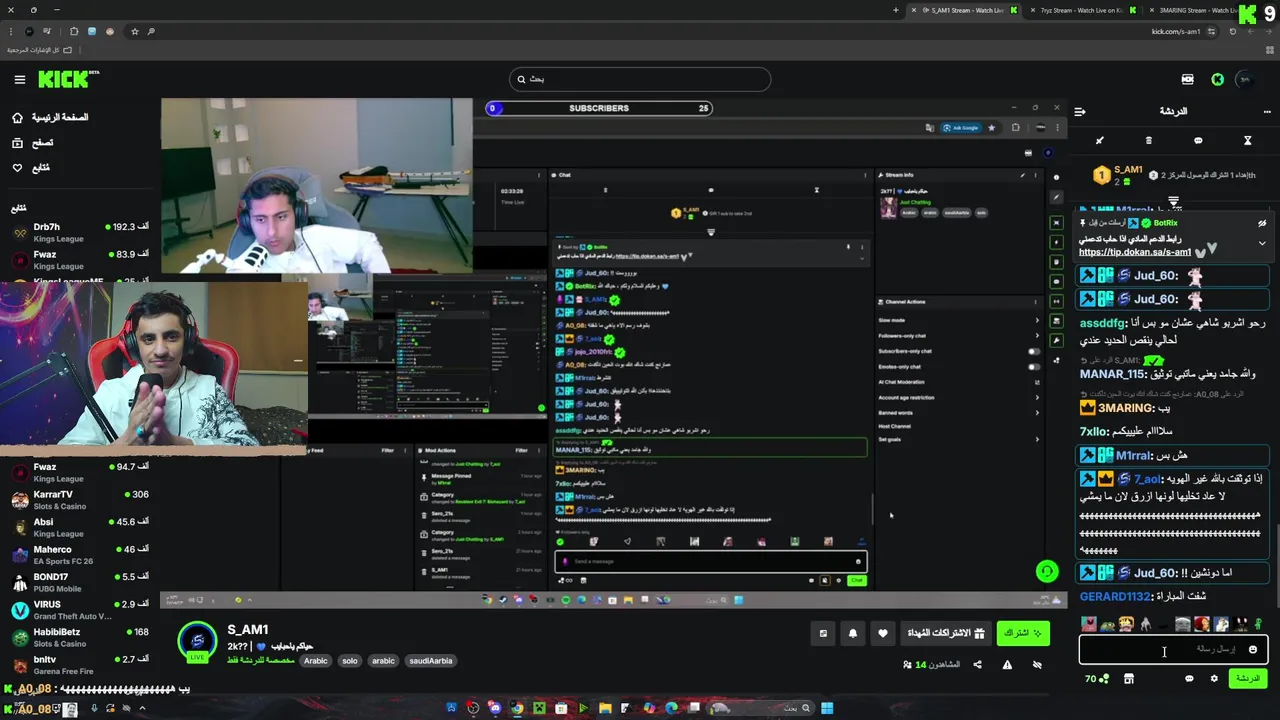The height and width of the screenshot is (720, 1280).
Task: Open KarrarTV Slots & Casino channel
Action: tap(80, 500)
